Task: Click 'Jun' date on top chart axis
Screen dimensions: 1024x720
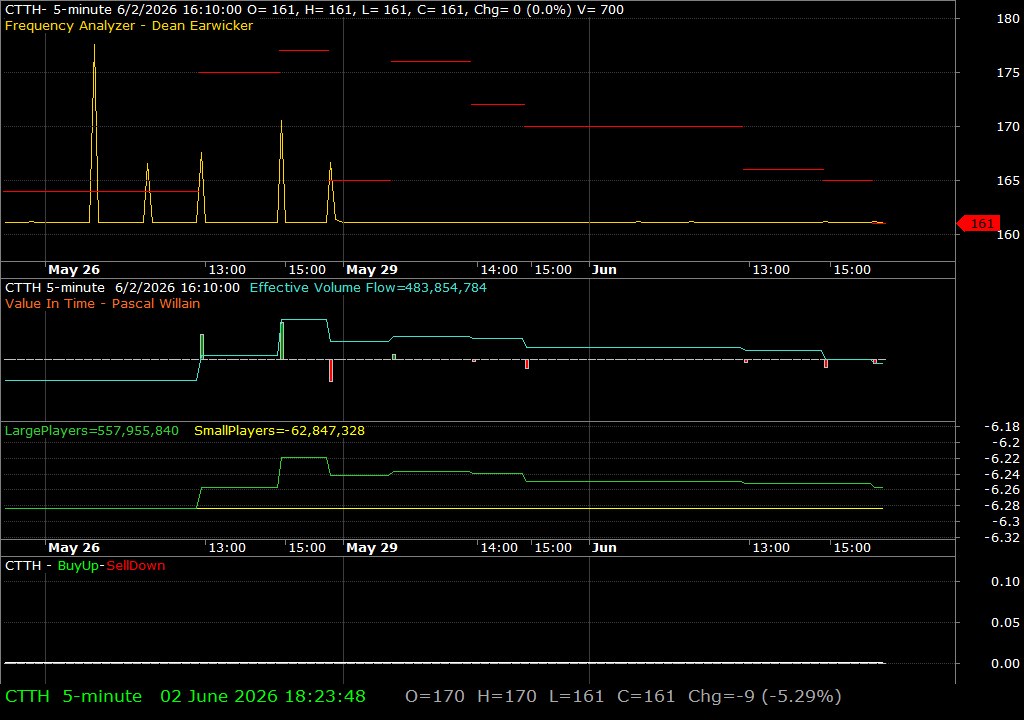Action: tap(604, 270)
